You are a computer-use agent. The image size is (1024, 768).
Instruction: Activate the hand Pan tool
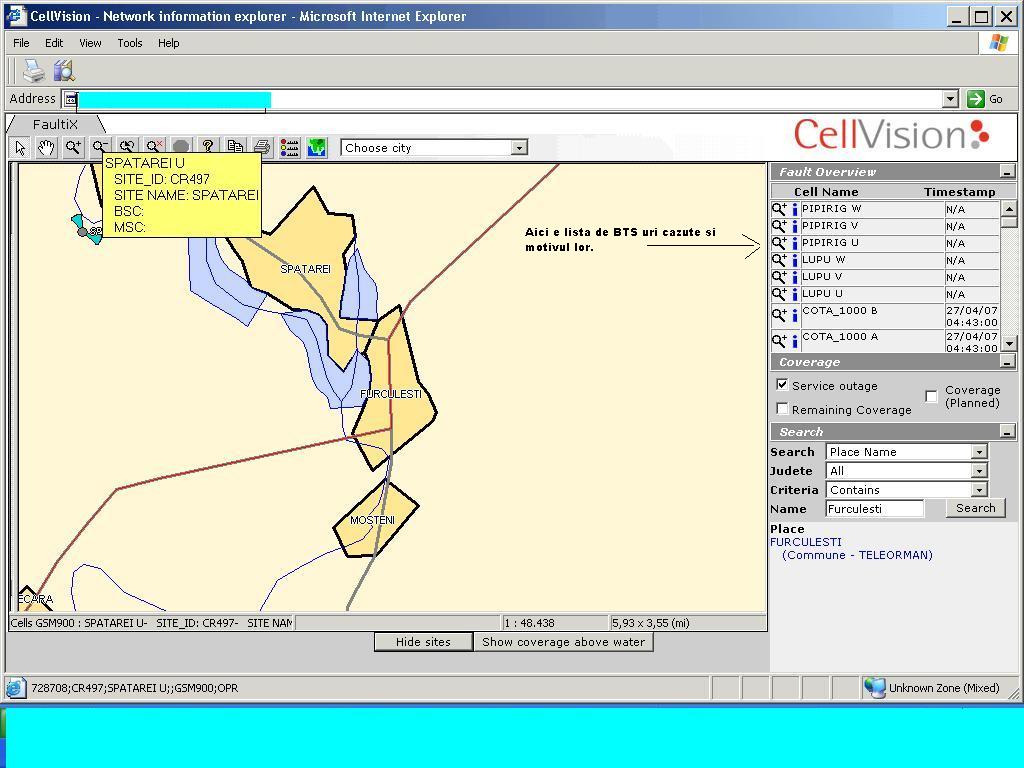[46, 148]
